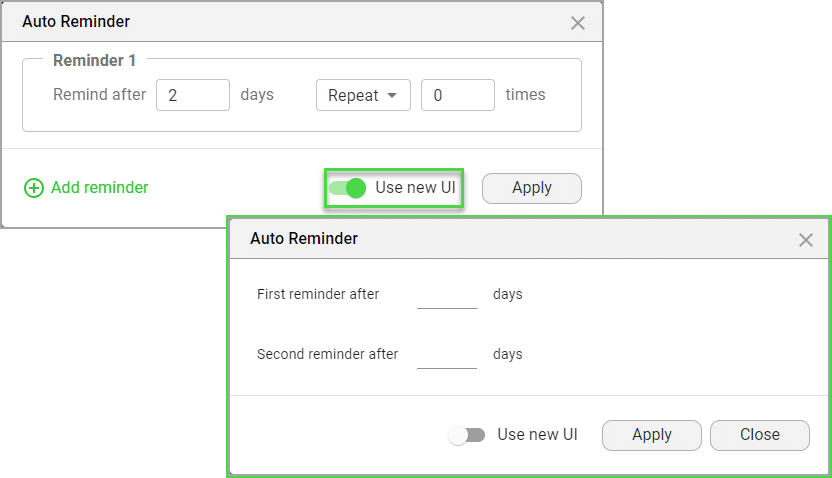Image resolution: width=832 pixels, height=478 pixels.
Task: Close the upper Auto Reminder dialog with X
Action: [x=578, y=23]
